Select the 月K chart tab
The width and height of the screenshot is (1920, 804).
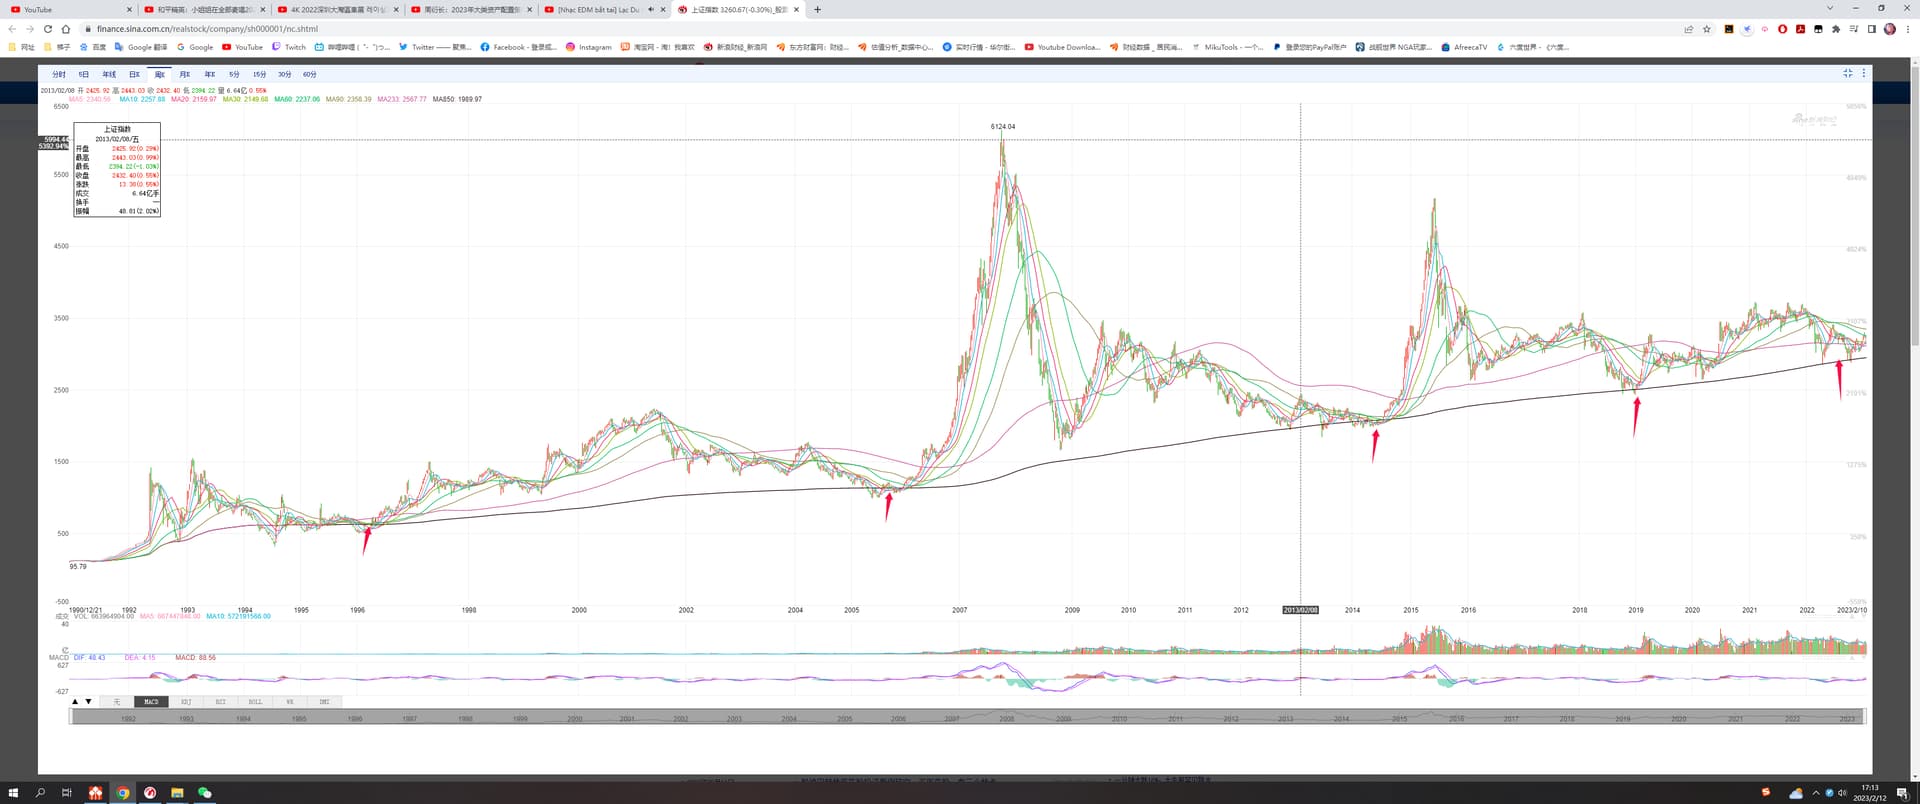[184, 74]
